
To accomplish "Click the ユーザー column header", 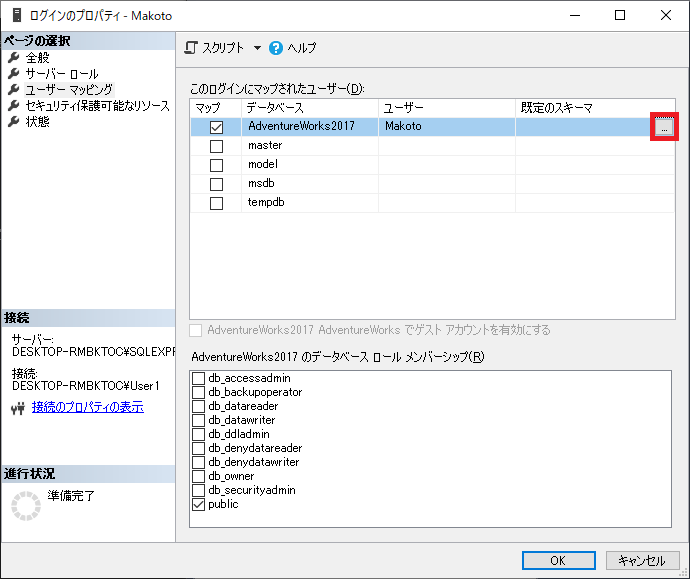I will [x=447, y=108].
